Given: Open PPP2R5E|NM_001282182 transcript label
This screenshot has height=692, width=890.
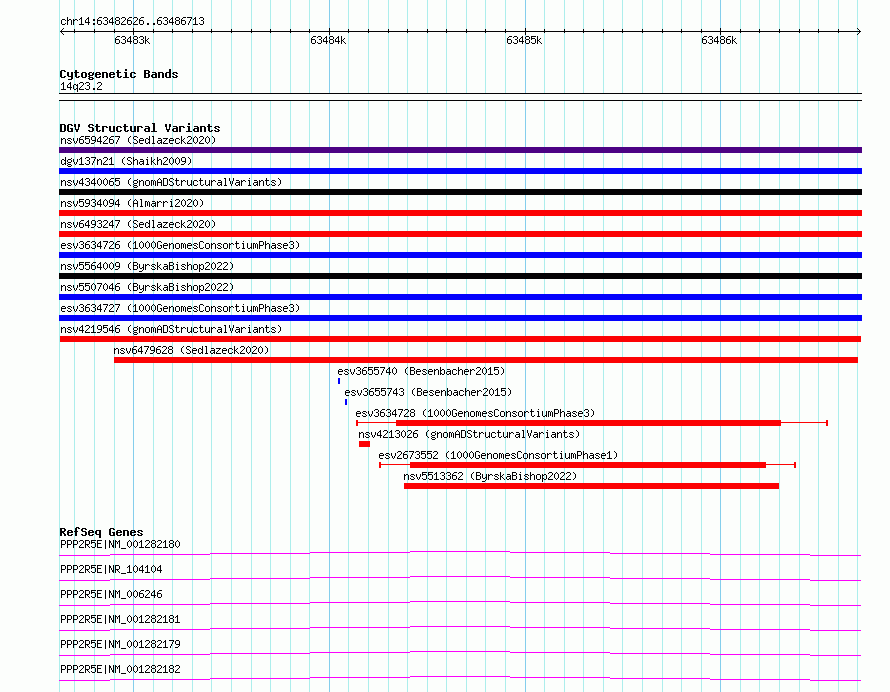Looking at the screenshot, I should 120,669.
